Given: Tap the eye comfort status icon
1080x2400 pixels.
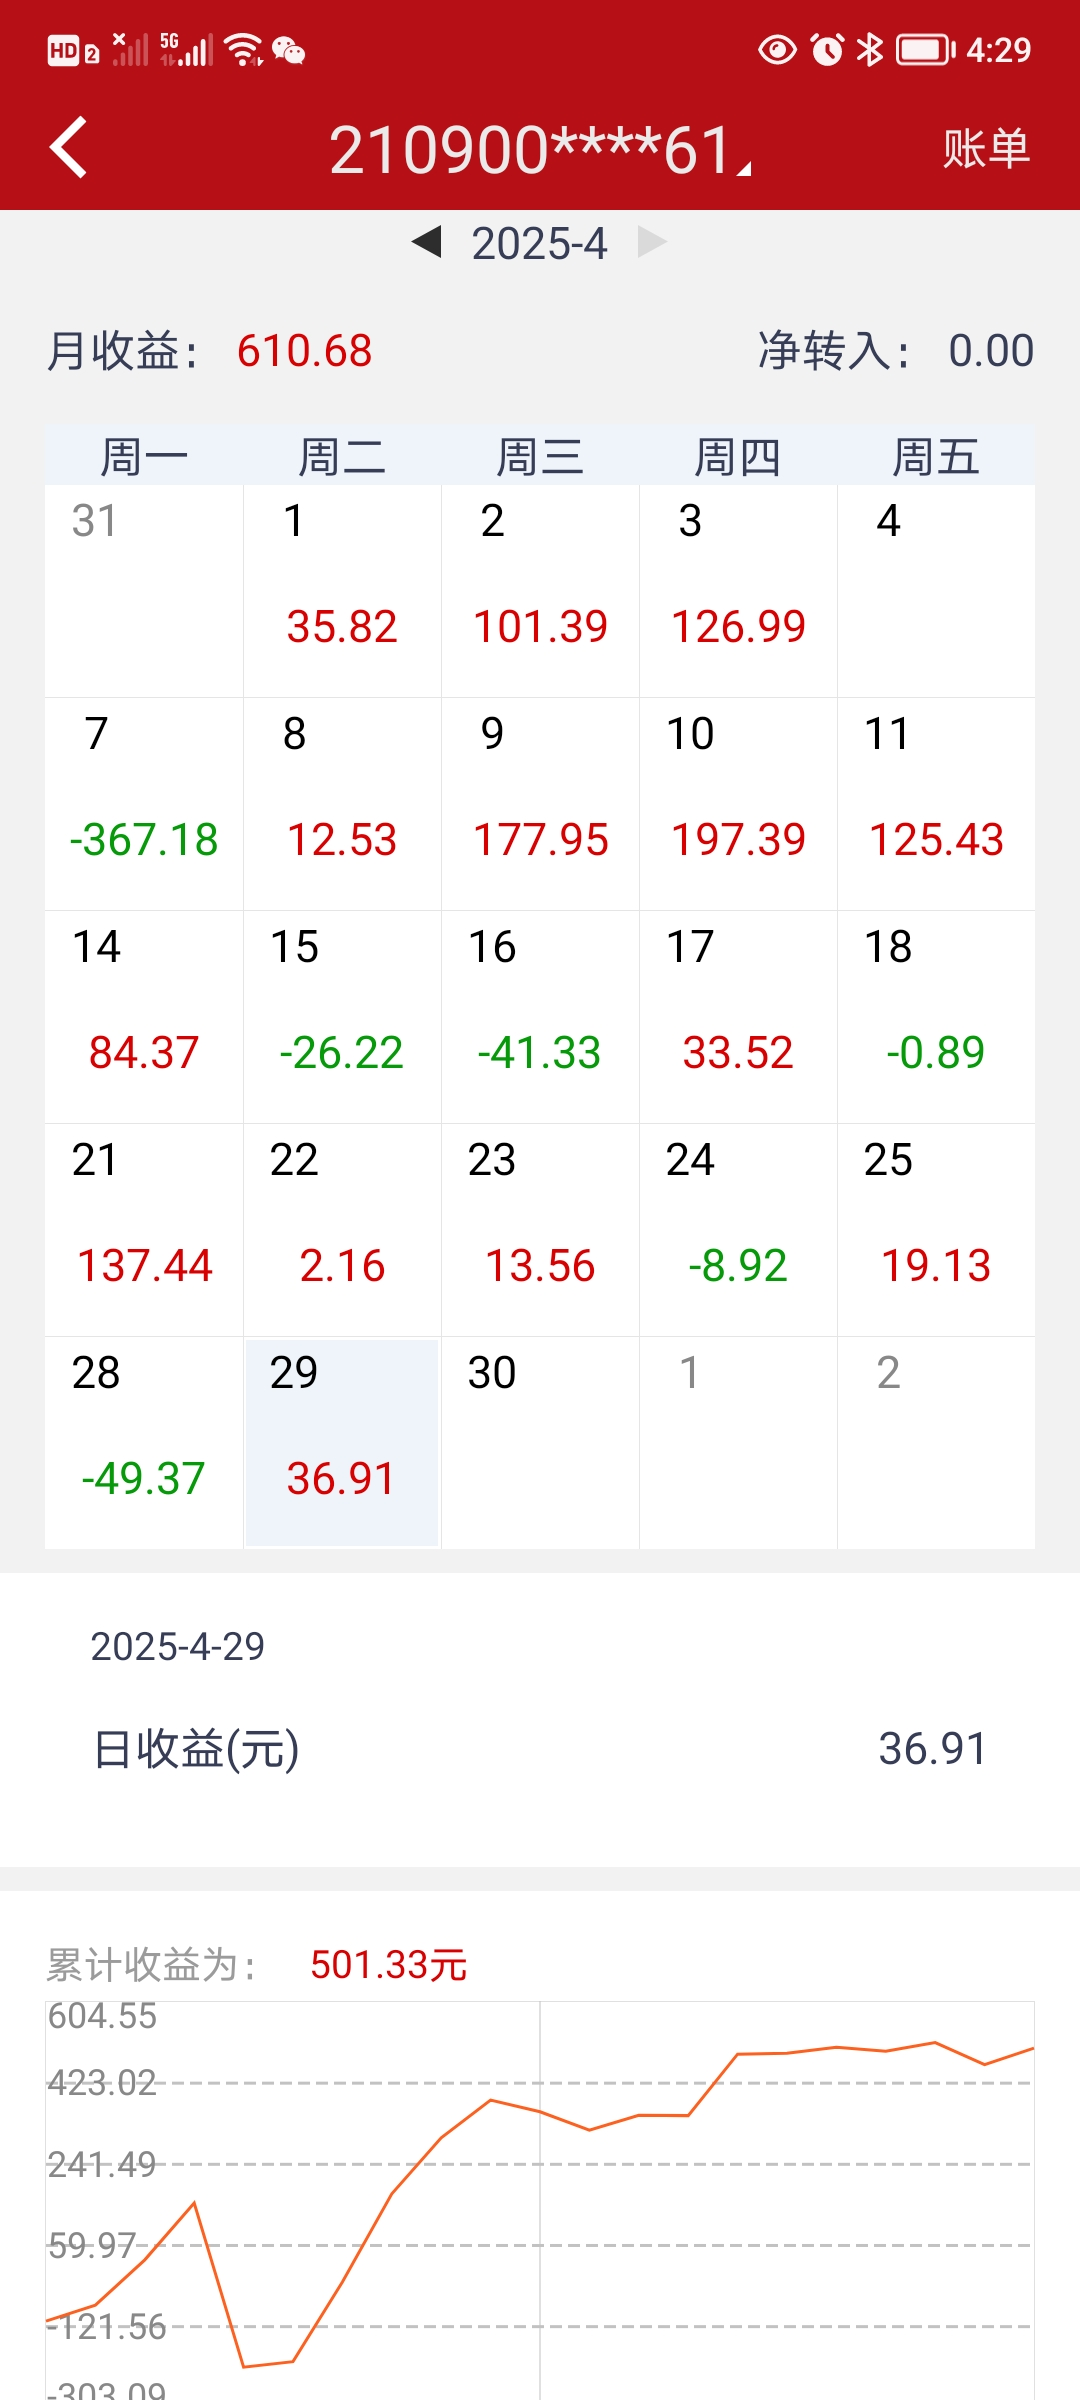Looking at the screenshot, I should (x=777, y=49).
